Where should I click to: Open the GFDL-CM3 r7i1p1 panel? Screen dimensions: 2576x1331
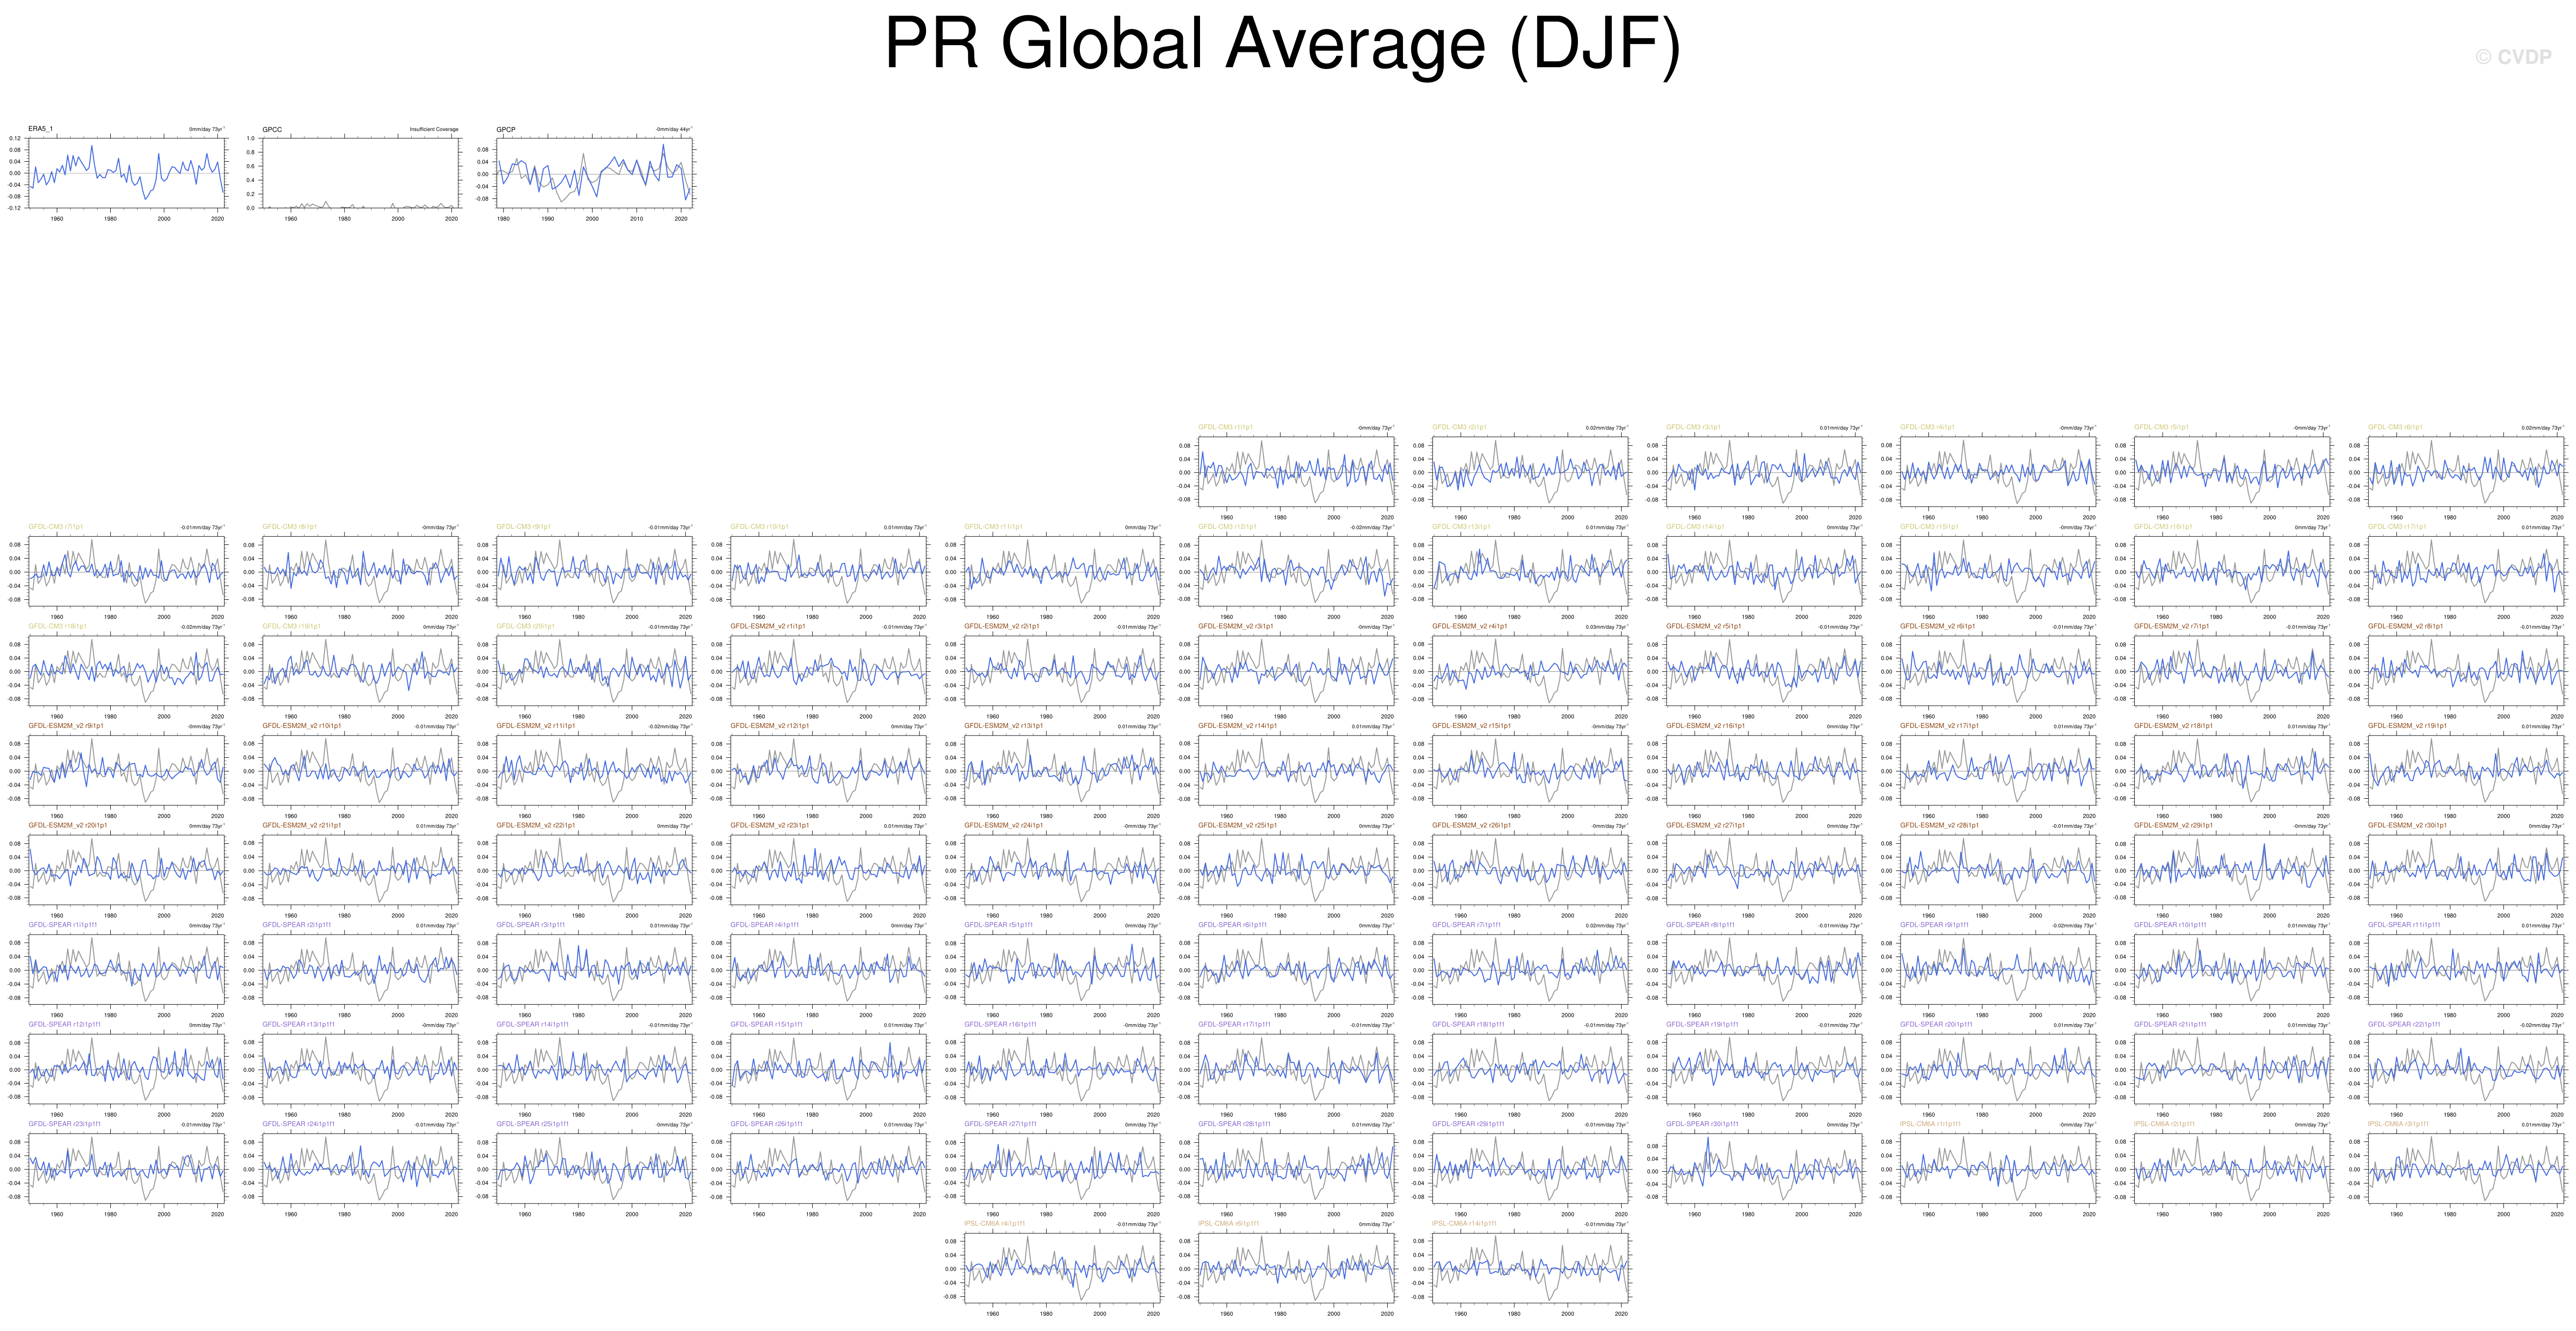pyautogui.click(x=126, y=571)
